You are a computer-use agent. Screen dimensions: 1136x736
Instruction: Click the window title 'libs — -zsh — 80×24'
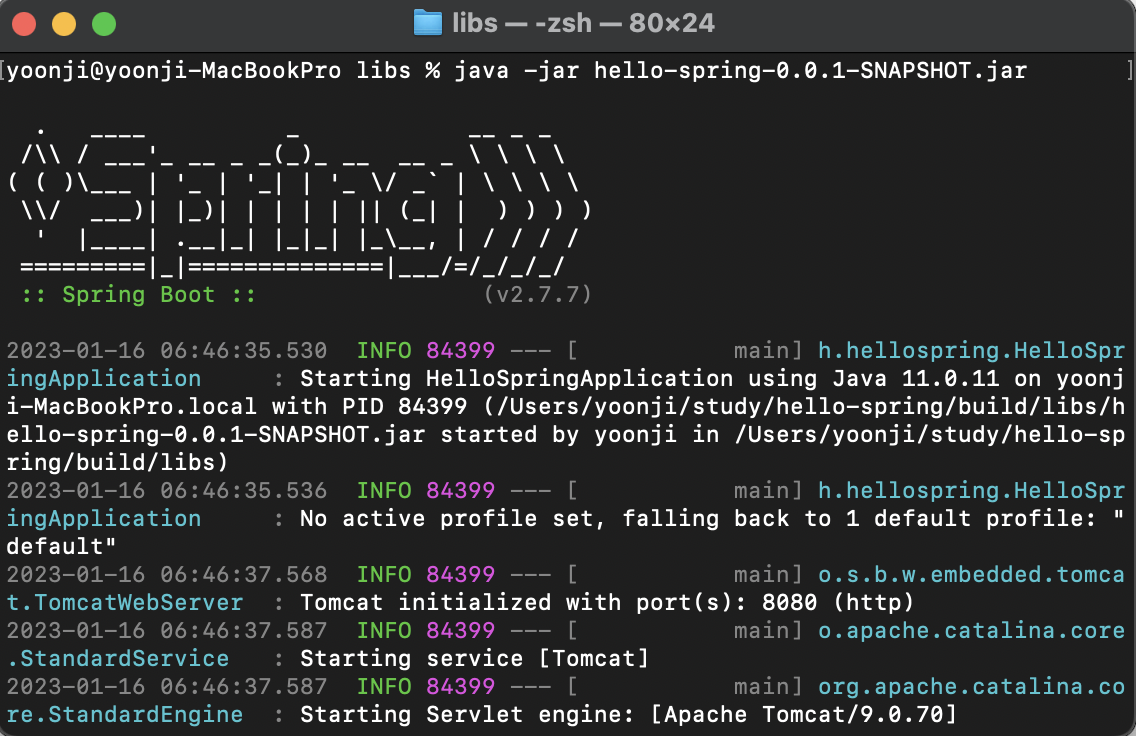click(583, 23)
